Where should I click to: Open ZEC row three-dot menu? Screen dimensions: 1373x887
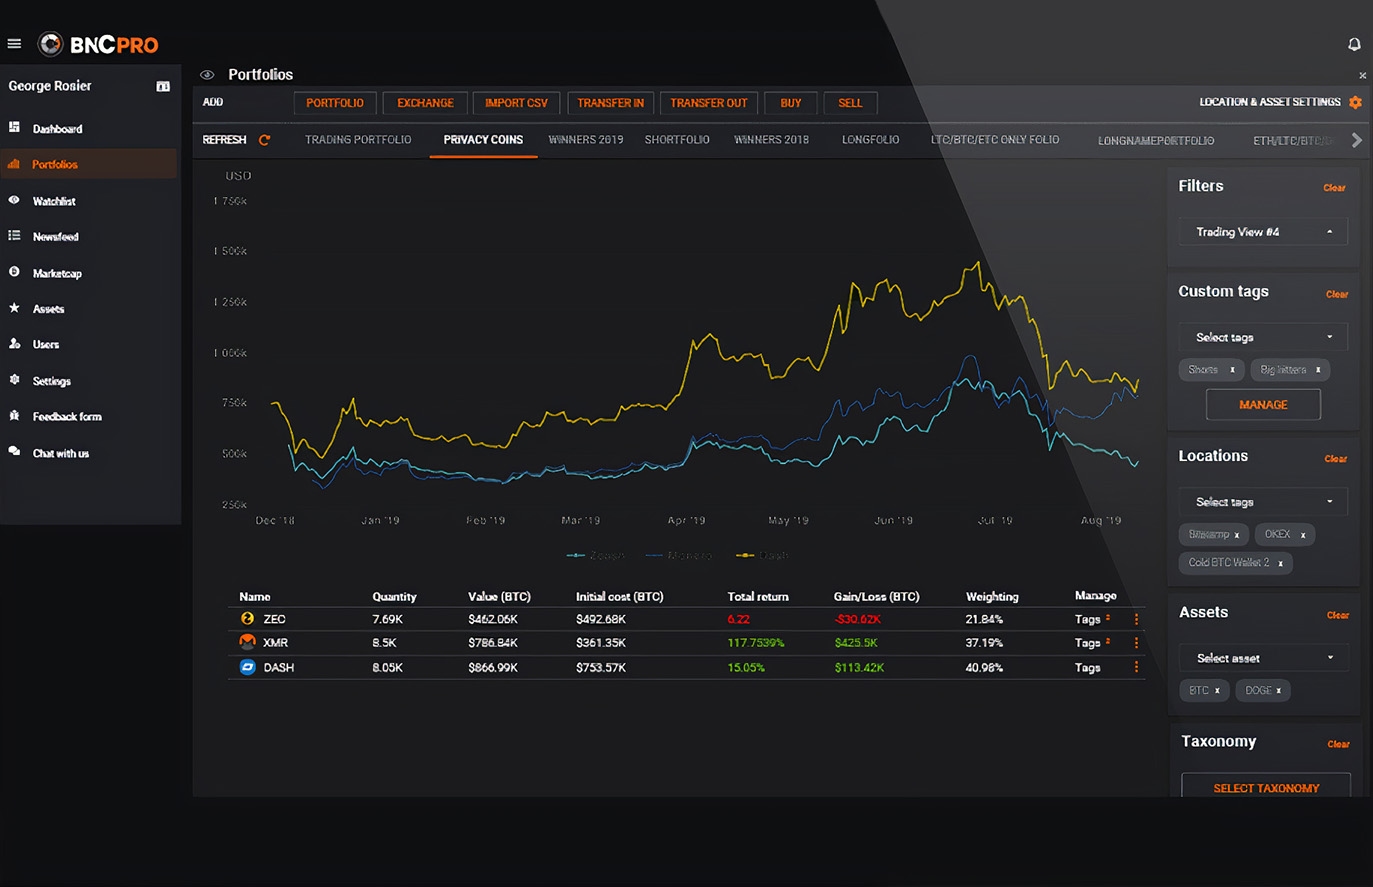pyautogui.click(x=1136, y=619)
